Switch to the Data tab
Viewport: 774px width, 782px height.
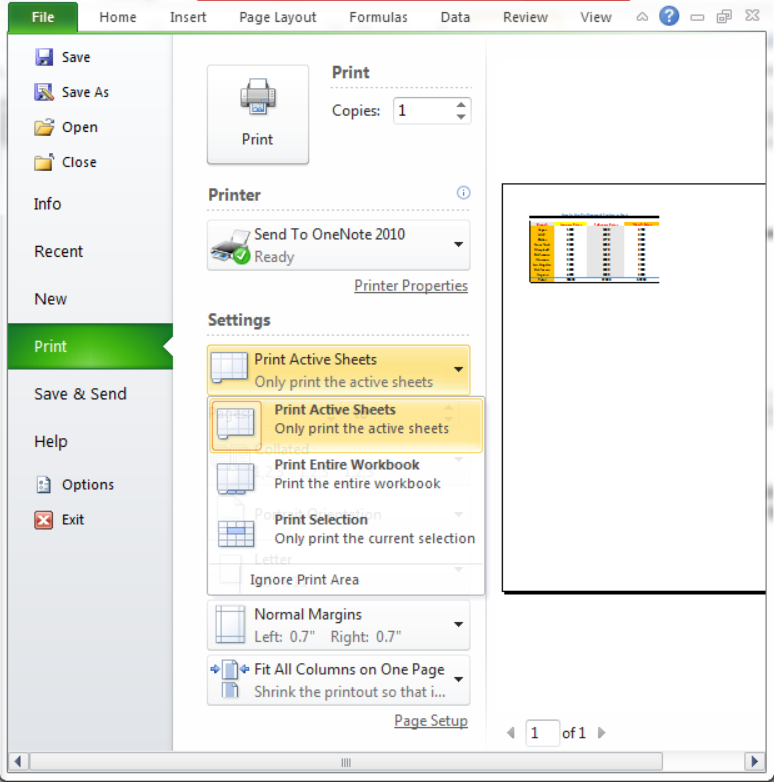pos(455,17)
